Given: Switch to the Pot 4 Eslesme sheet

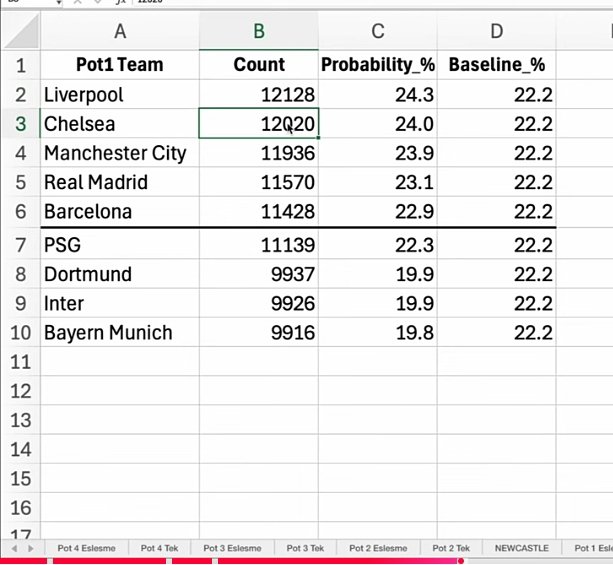Looking at the screenshot, I should (x=86, y=549).
